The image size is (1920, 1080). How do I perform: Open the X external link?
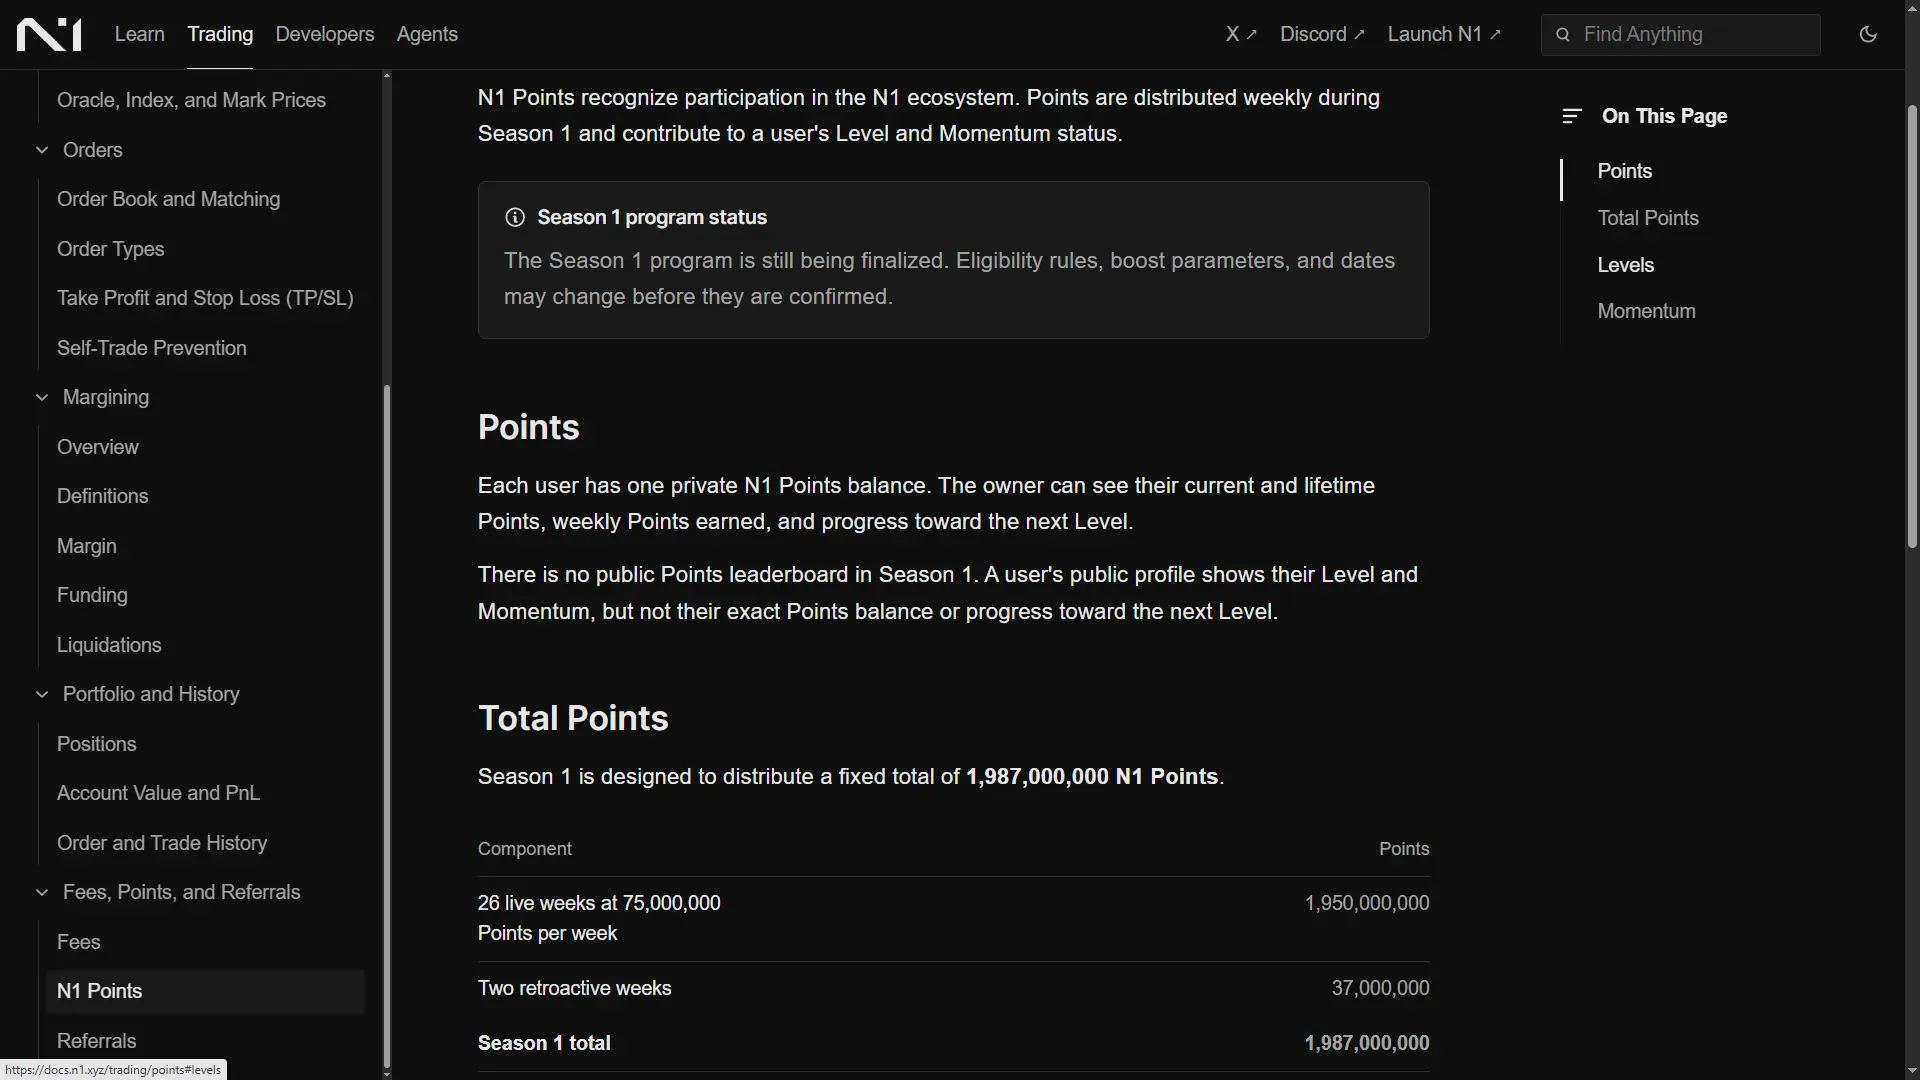[1241, 34]
